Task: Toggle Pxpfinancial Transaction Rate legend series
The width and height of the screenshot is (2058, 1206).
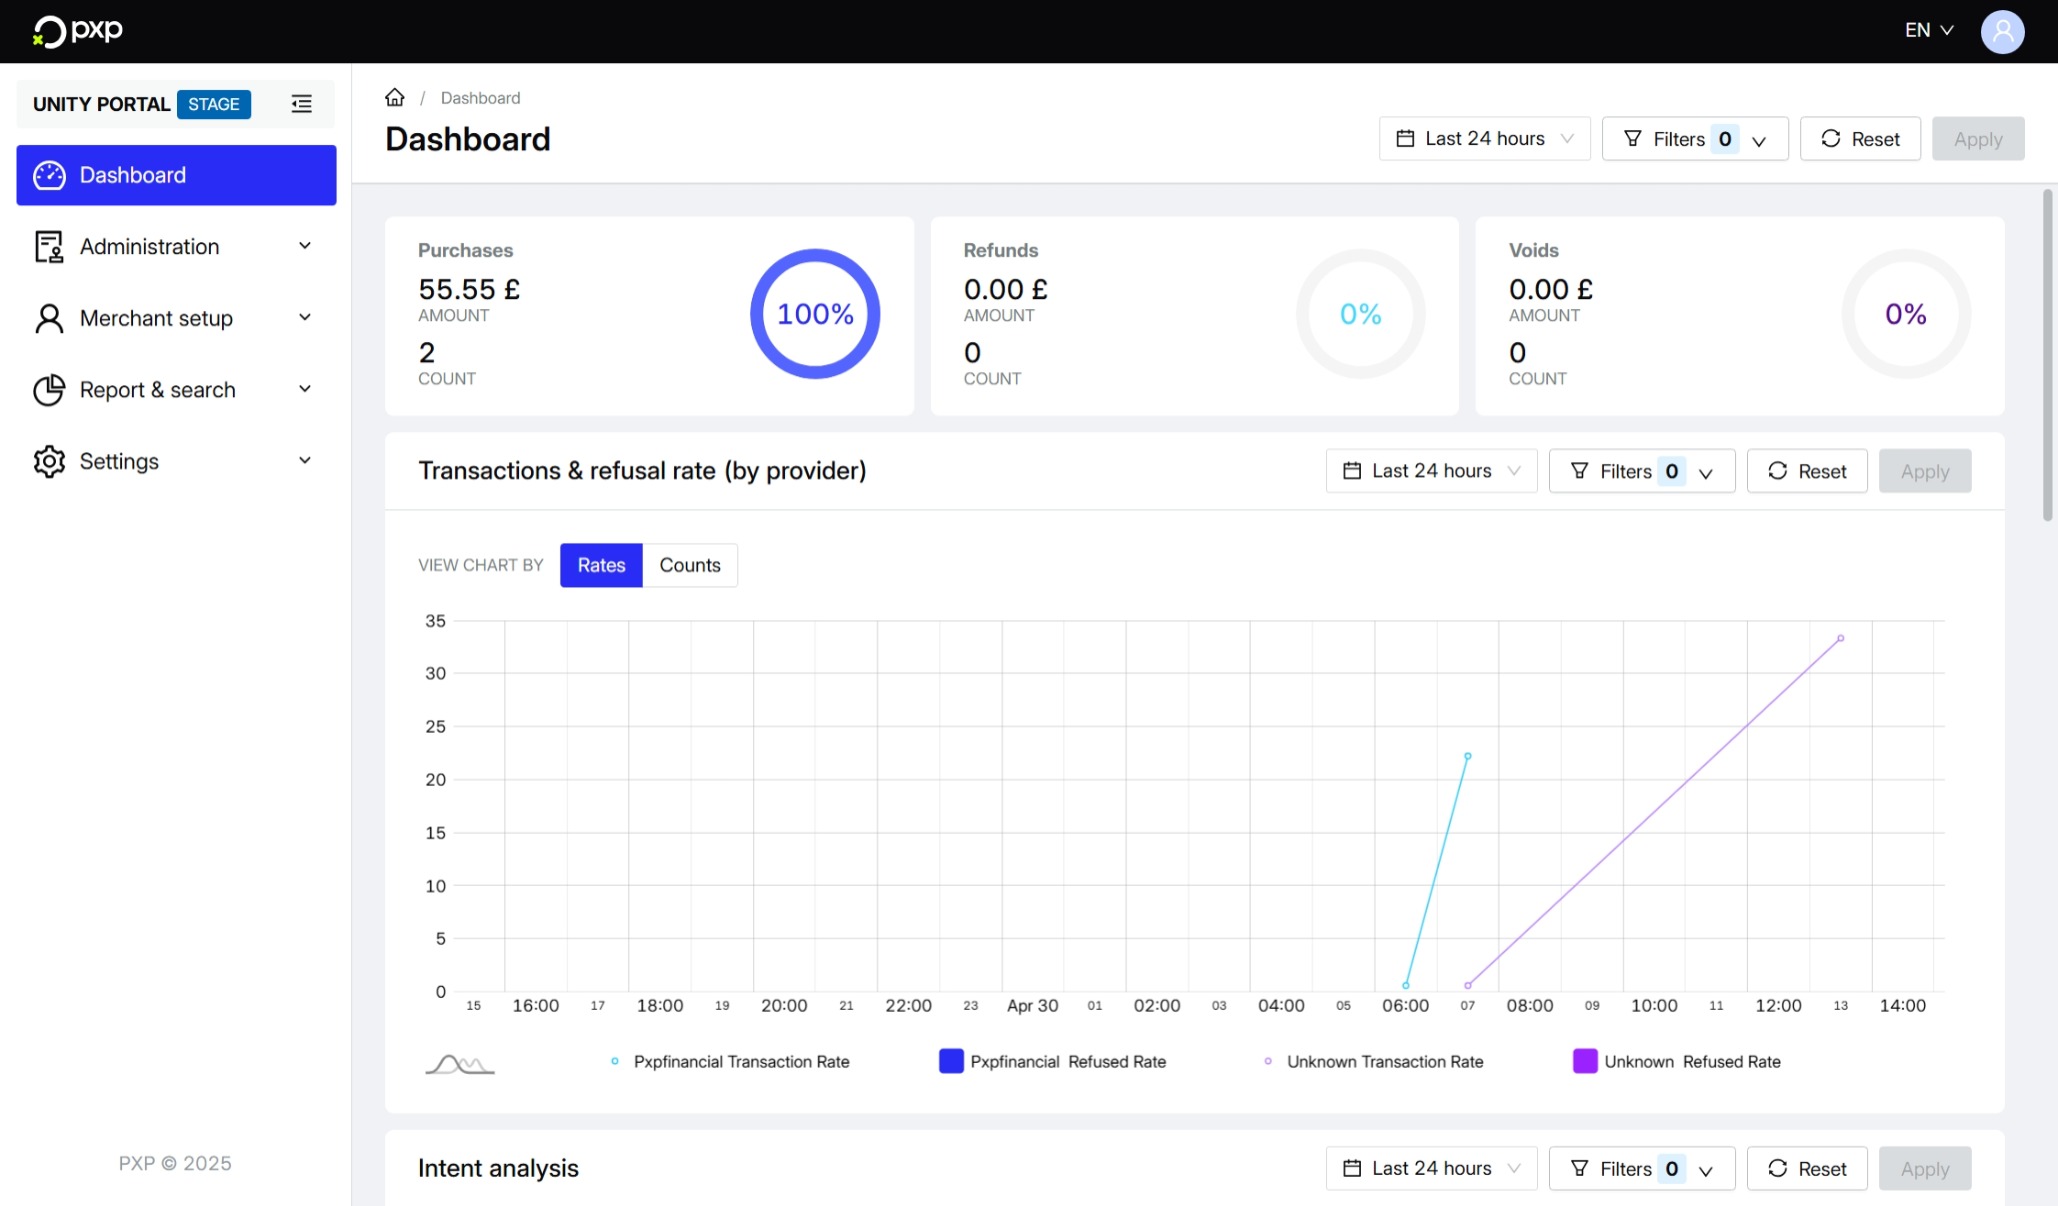Action: [740, 1062]
